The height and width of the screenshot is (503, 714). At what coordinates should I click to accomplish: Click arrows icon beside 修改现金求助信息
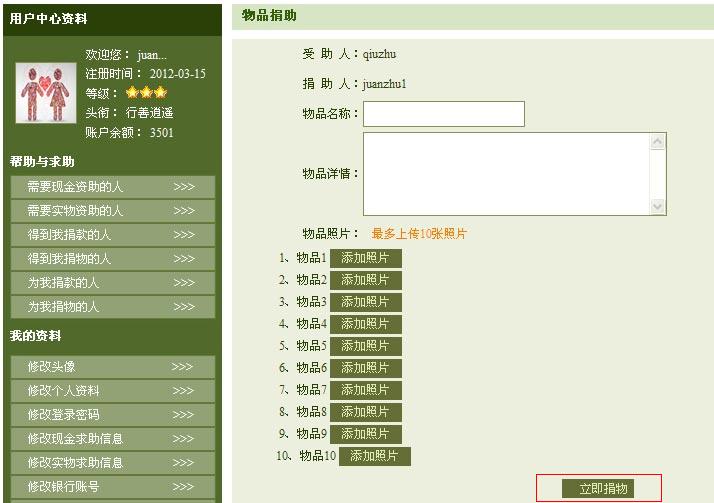(183, 439)
